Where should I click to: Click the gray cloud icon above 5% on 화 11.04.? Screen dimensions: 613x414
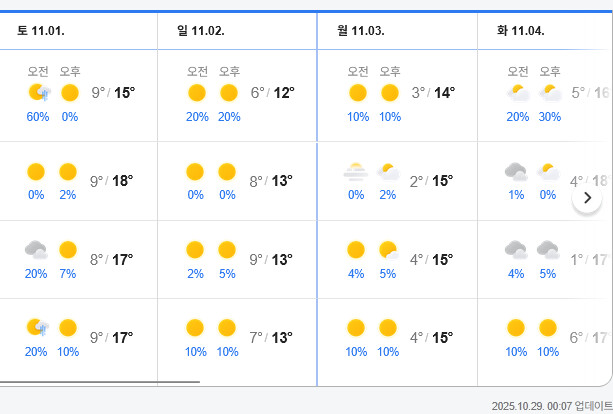(x=548, y=250)
